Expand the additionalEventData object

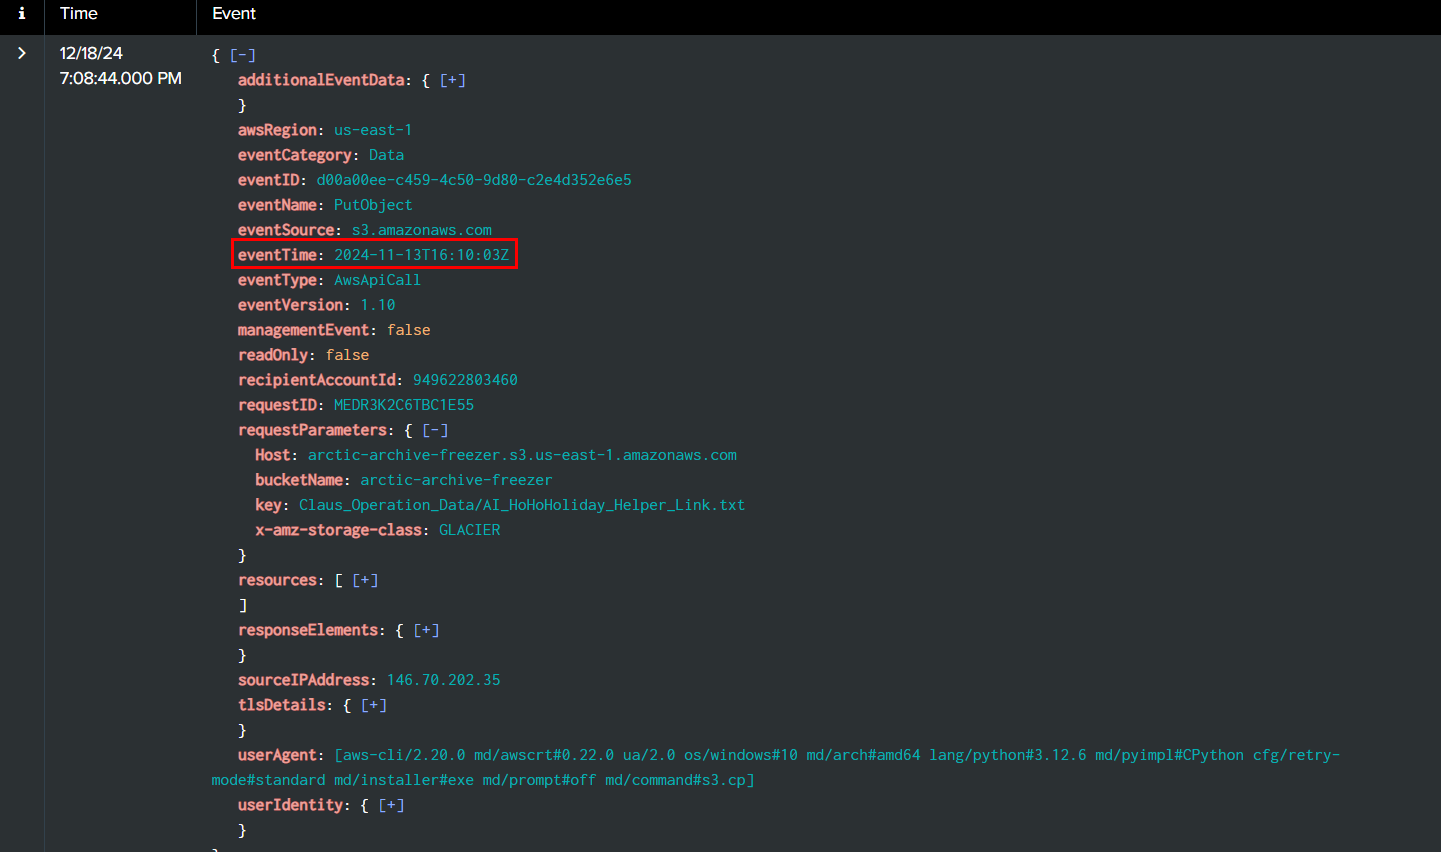point(453,80)
